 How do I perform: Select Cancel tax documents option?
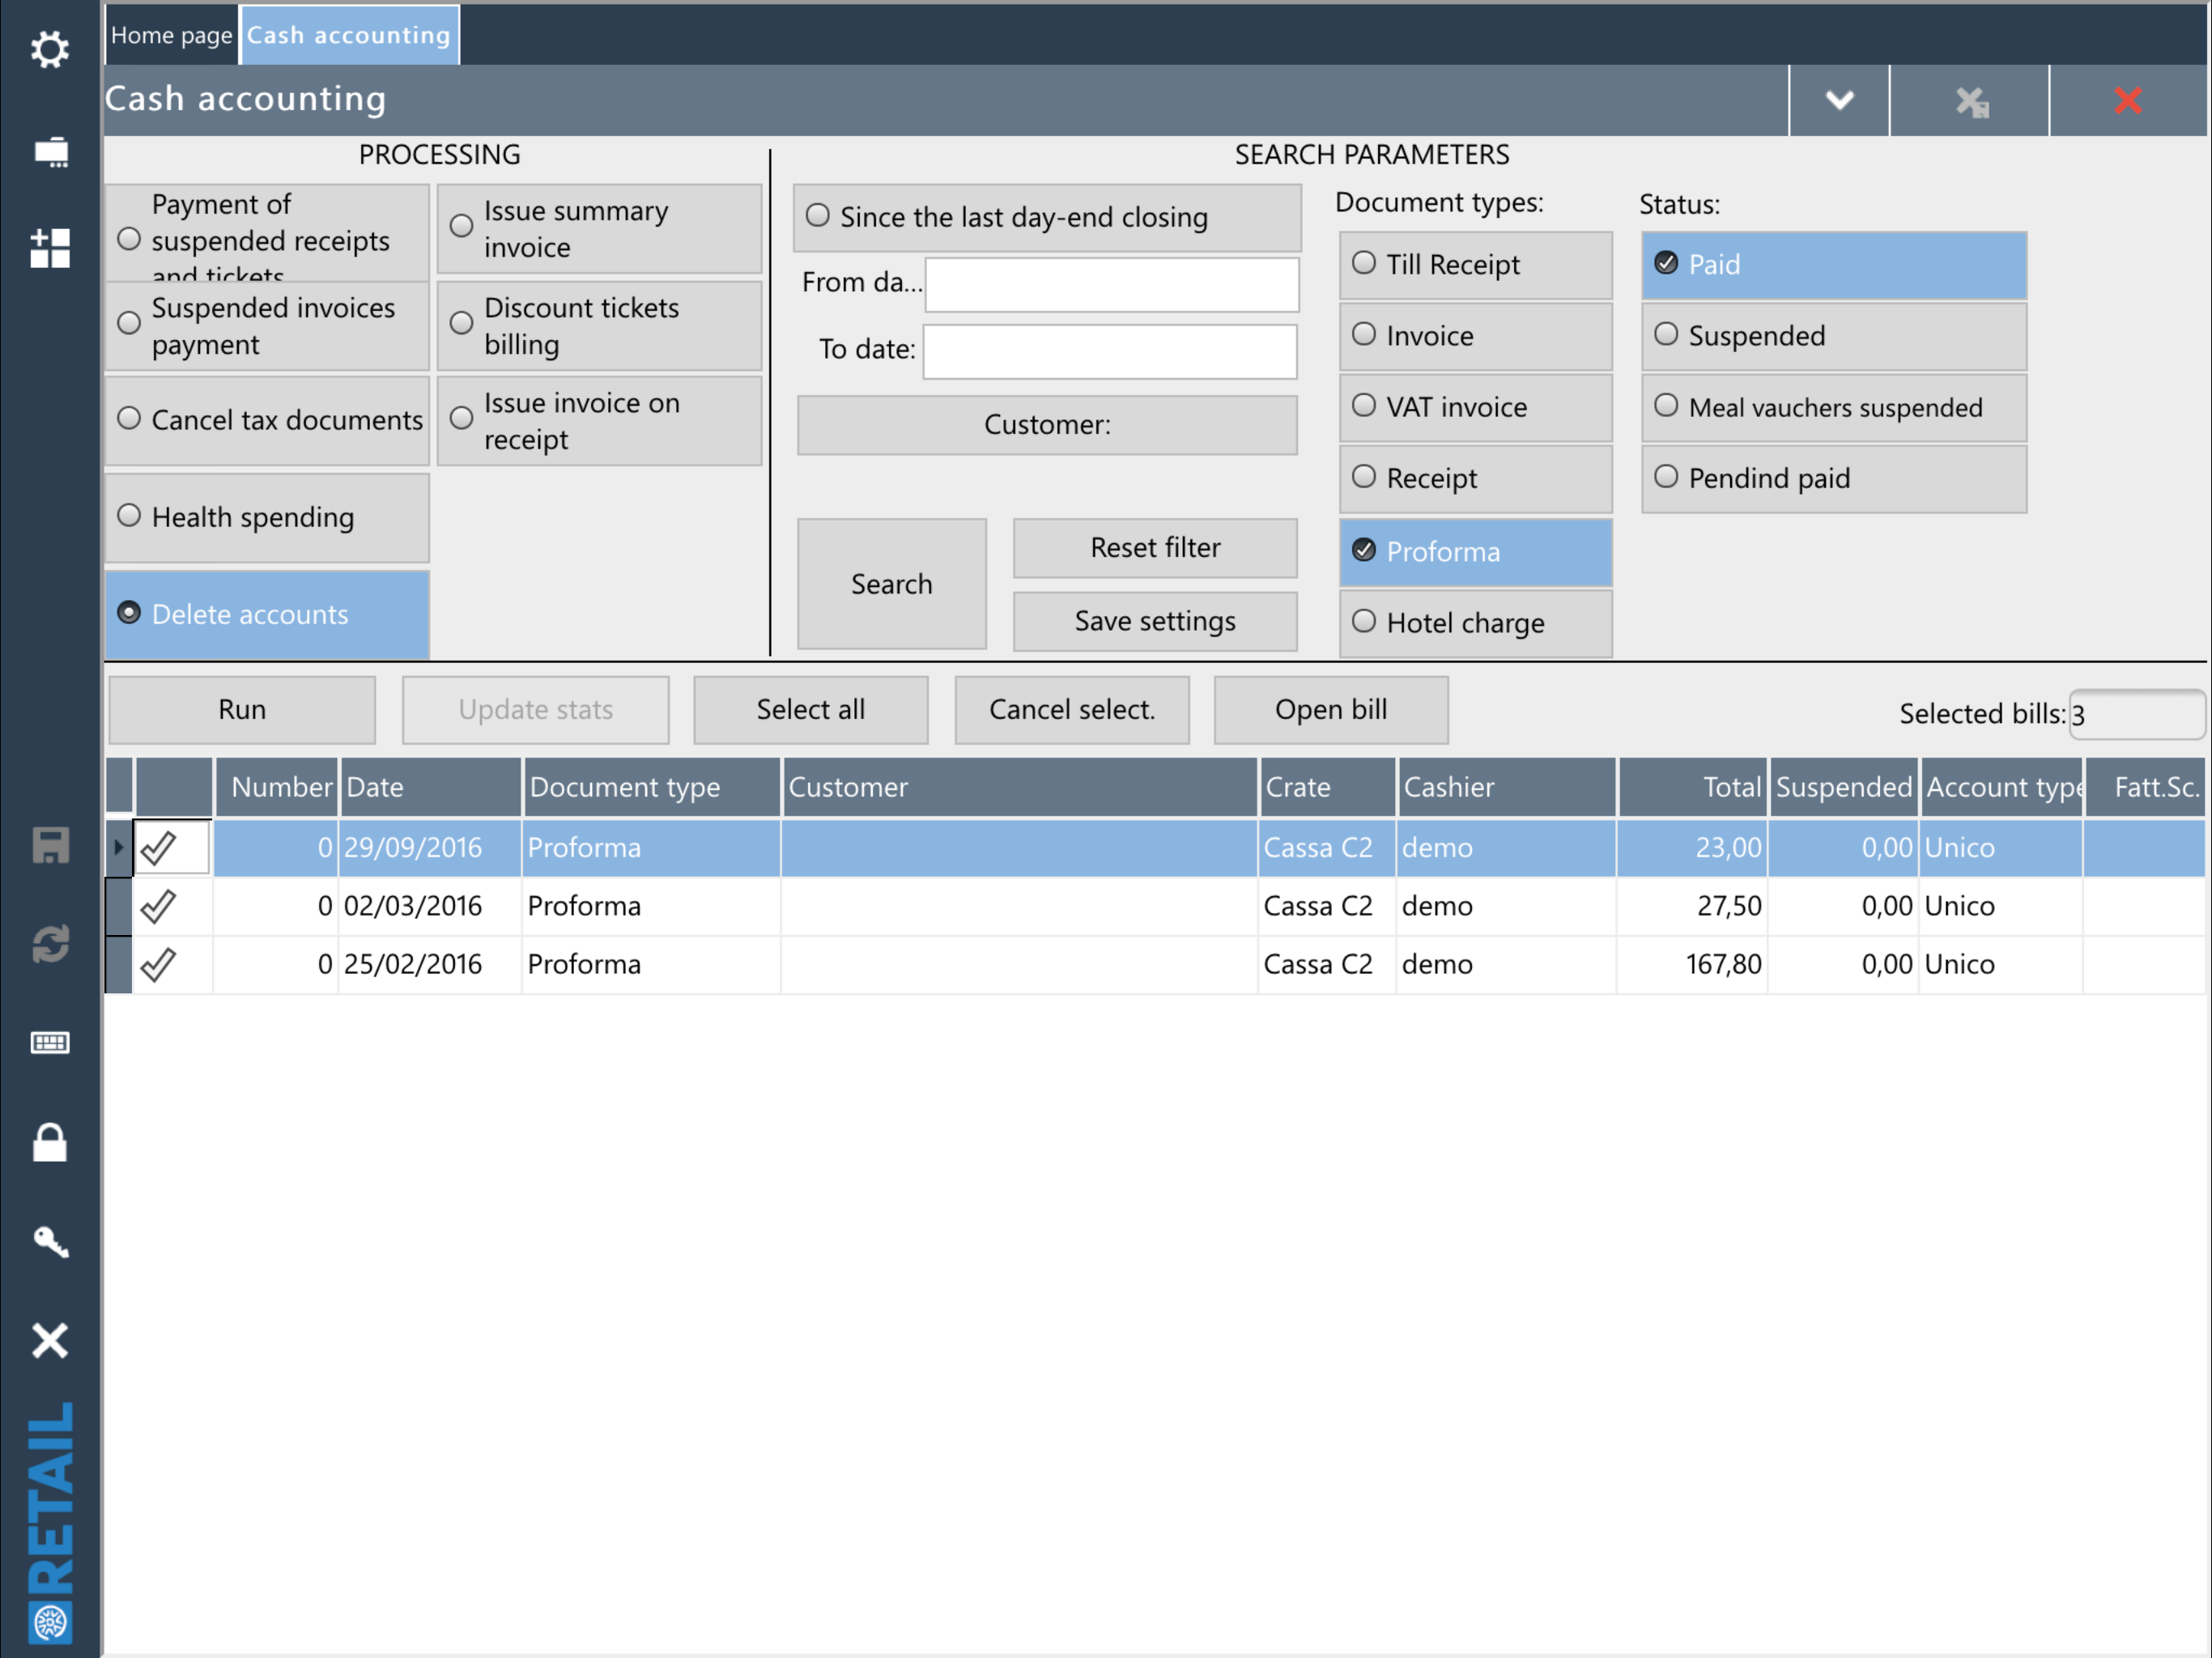coord(267,420)
